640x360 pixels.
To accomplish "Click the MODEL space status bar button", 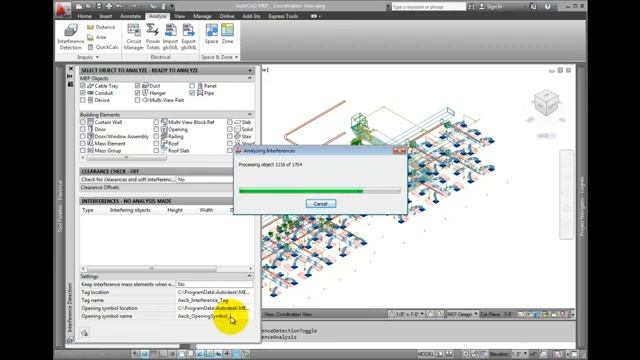I will pyautogui.click(x=426, y=354).
